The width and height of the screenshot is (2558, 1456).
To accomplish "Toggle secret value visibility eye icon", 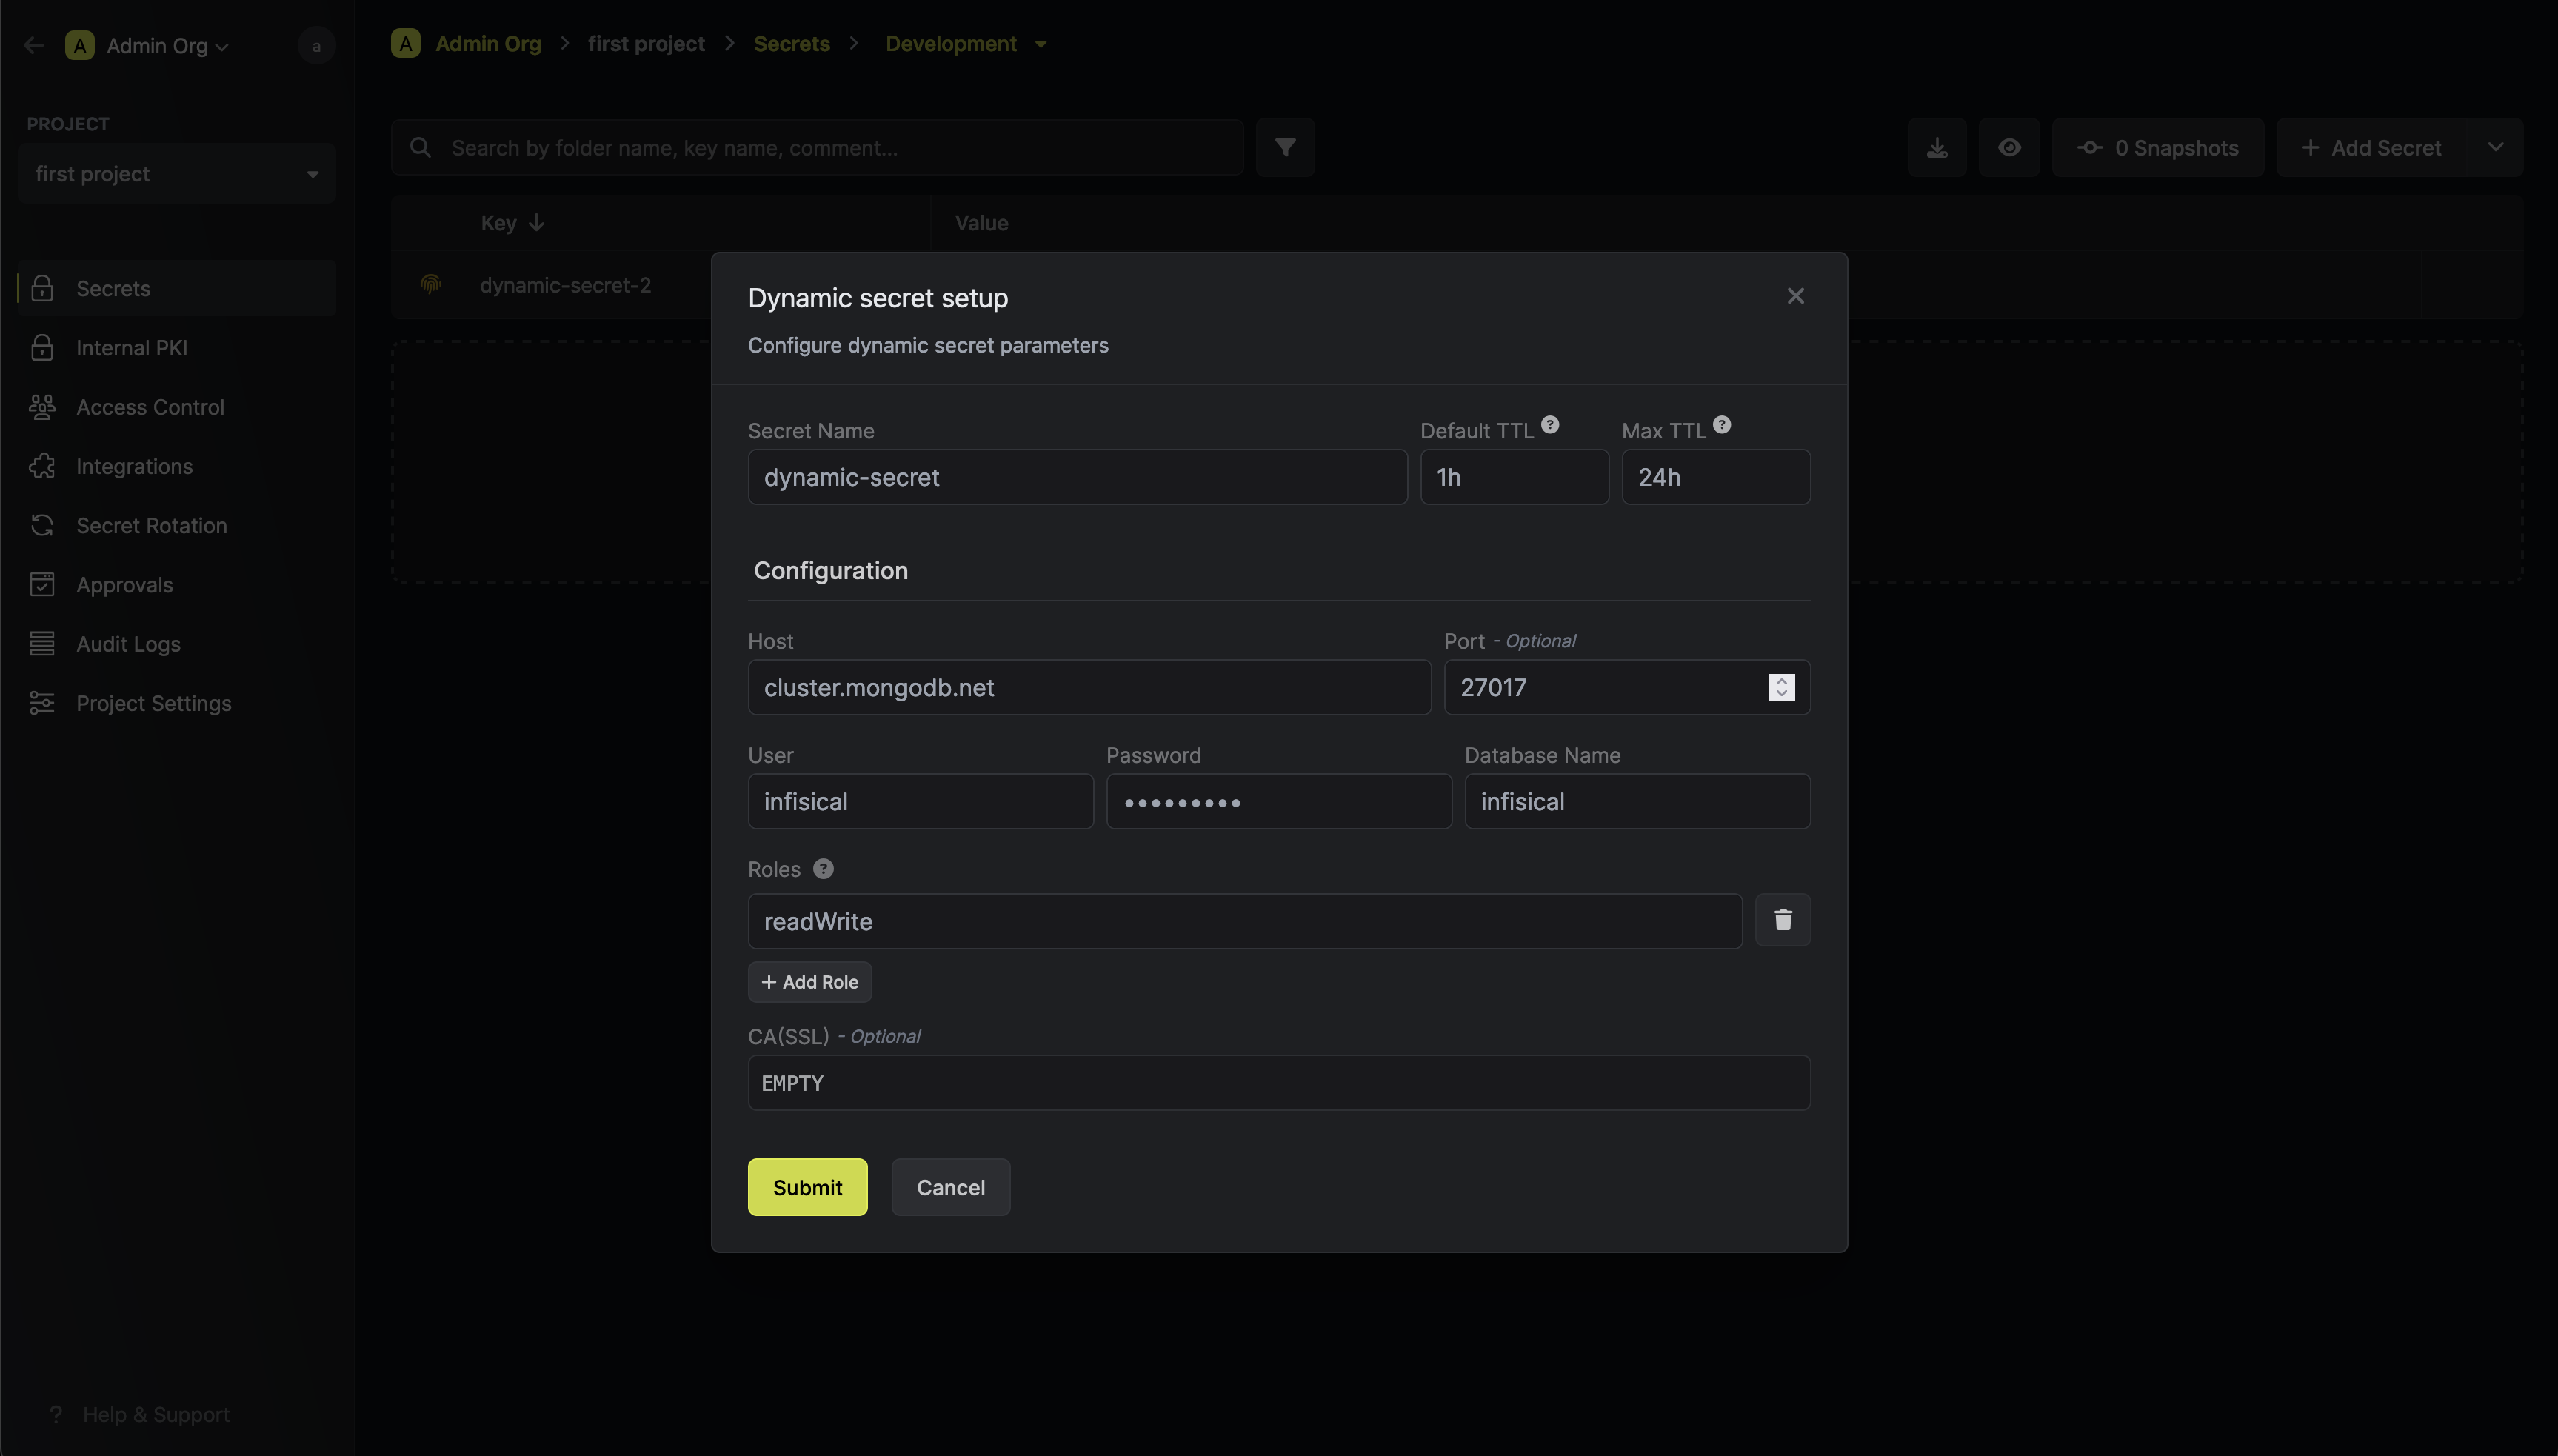I will pyautogui.click(x=2009, y=148).
